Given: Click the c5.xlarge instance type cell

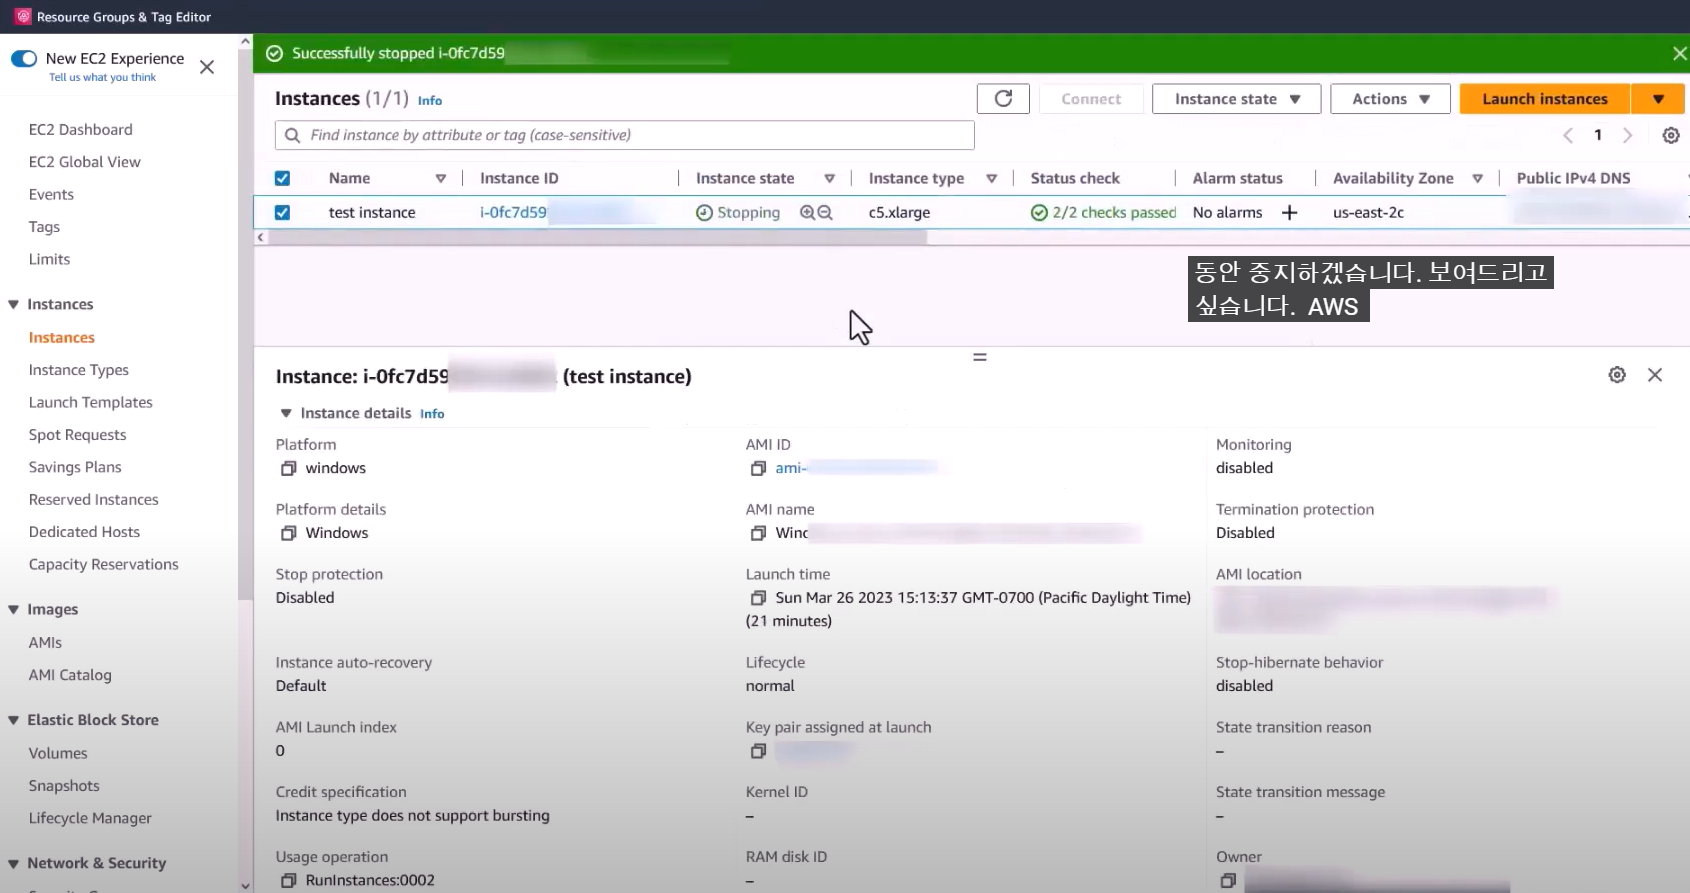Looking at the screenshot, I should pos(899,212).
